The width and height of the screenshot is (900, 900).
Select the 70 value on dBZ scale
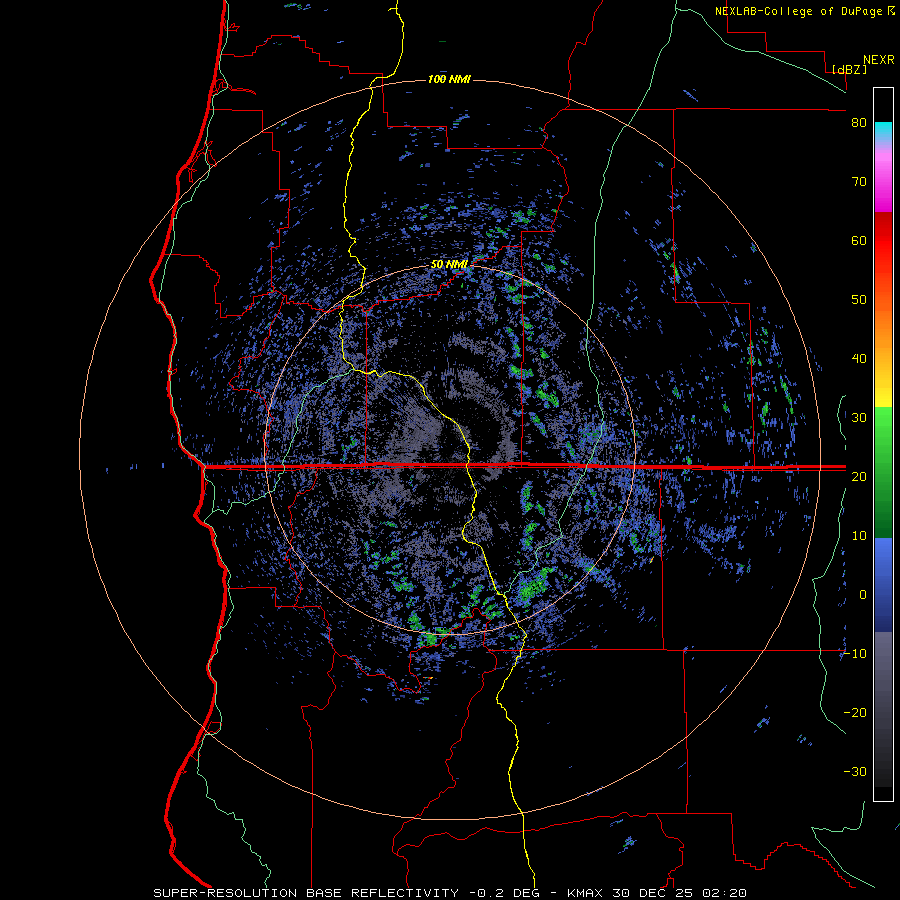coord(859,182)
